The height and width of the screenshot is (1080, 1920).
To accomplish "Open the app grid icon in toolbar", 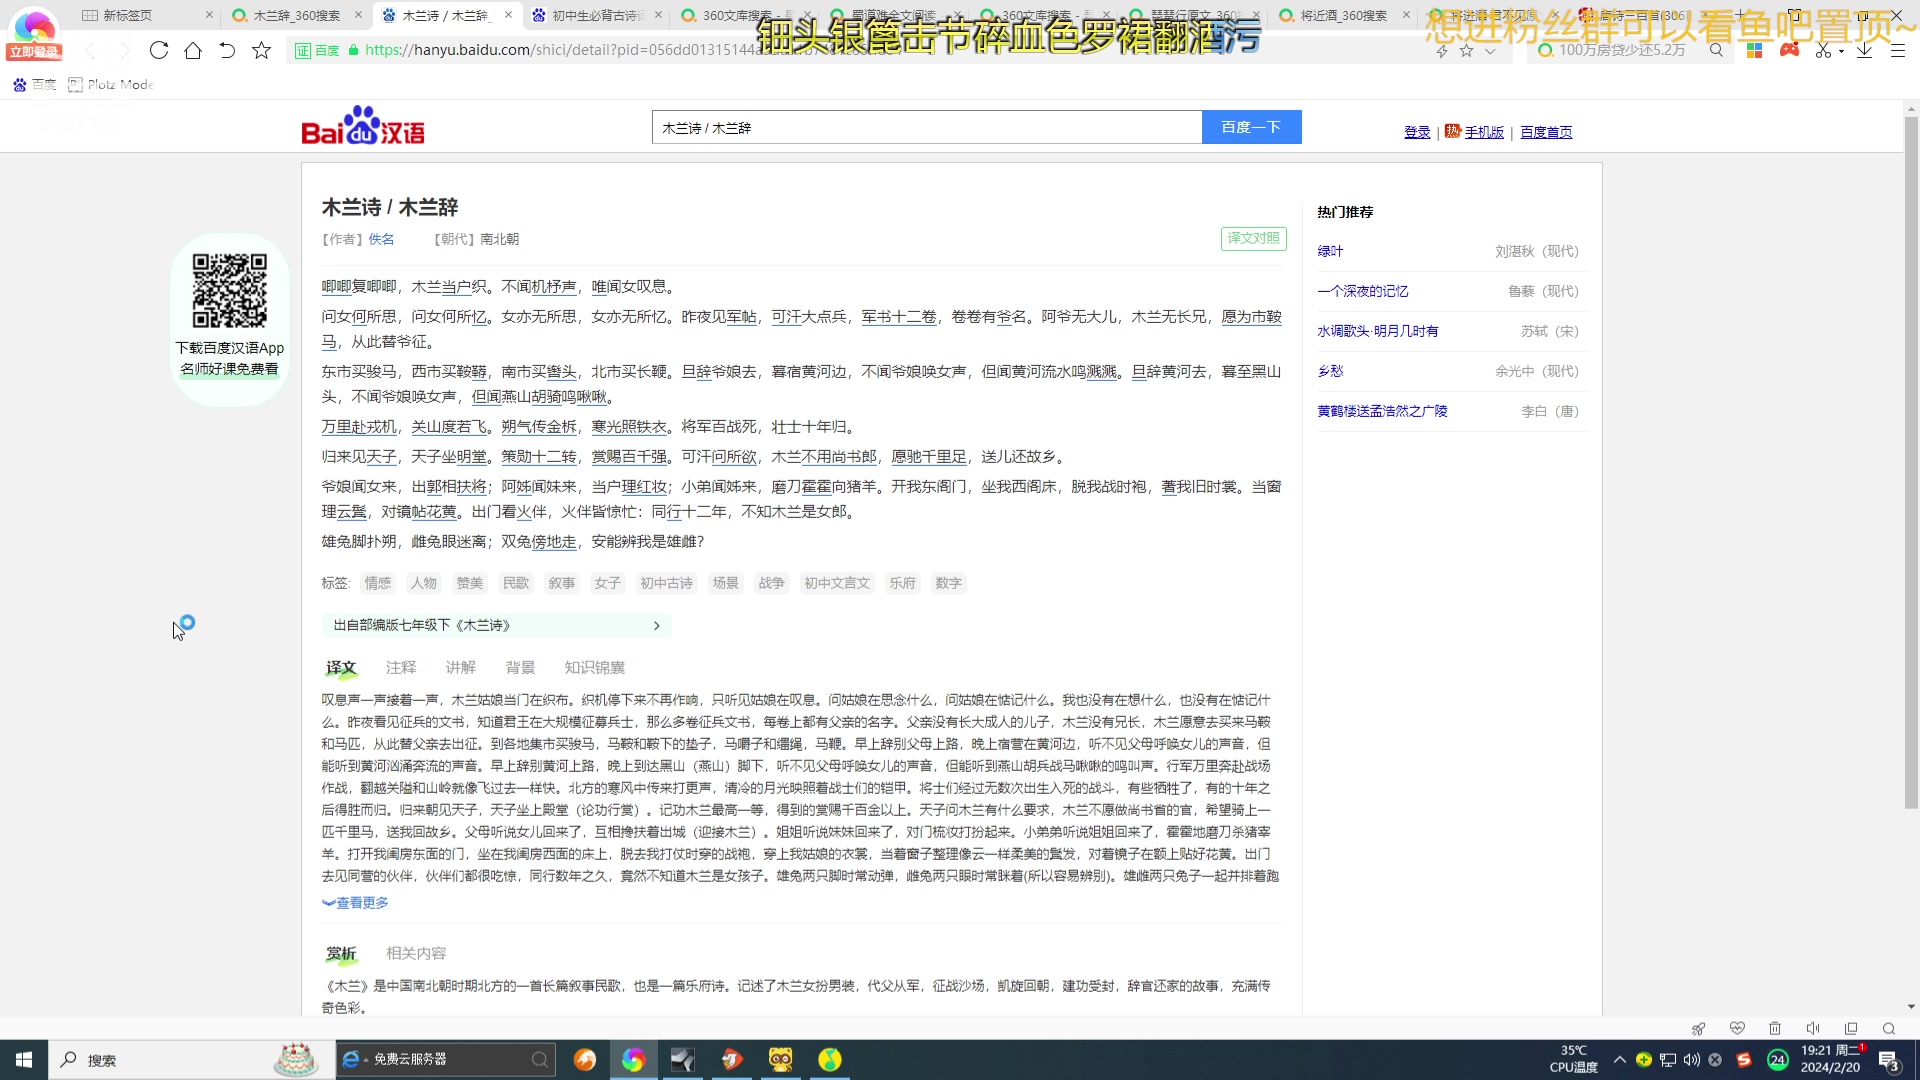I will coord(1753,50).
